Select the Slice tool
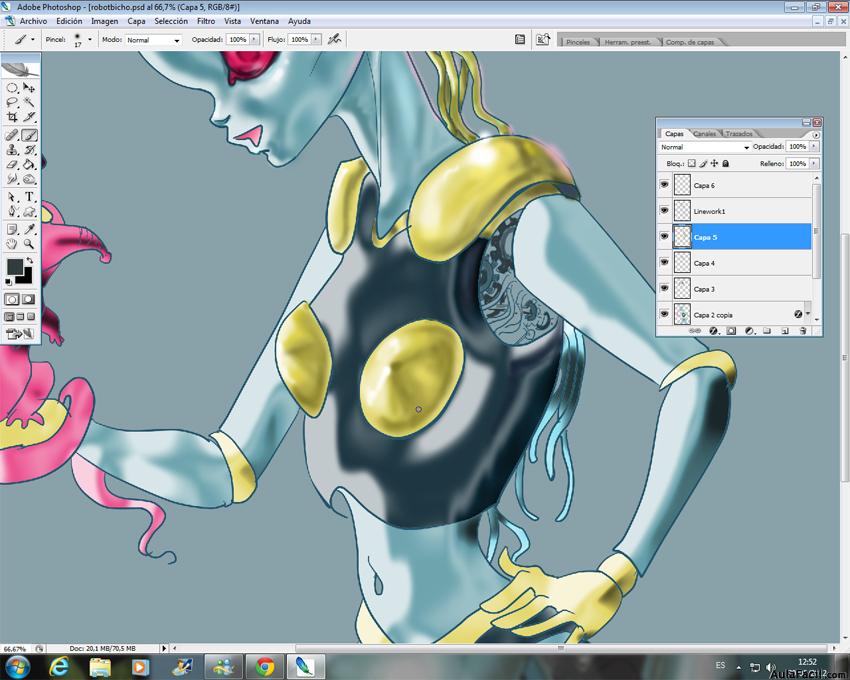This screenshot has width=850, height=680. (29, 117)
